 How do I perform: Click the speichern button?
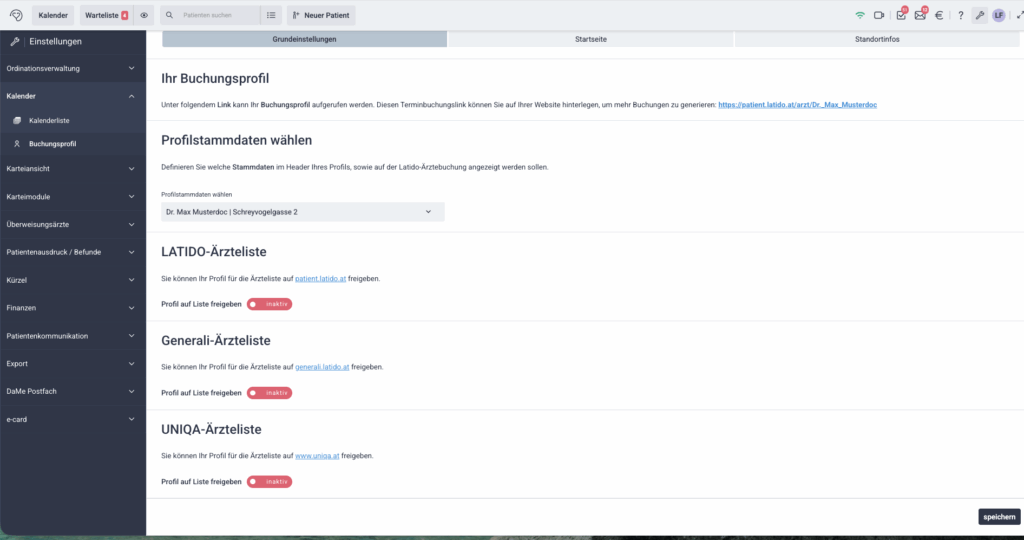(999, 517)
